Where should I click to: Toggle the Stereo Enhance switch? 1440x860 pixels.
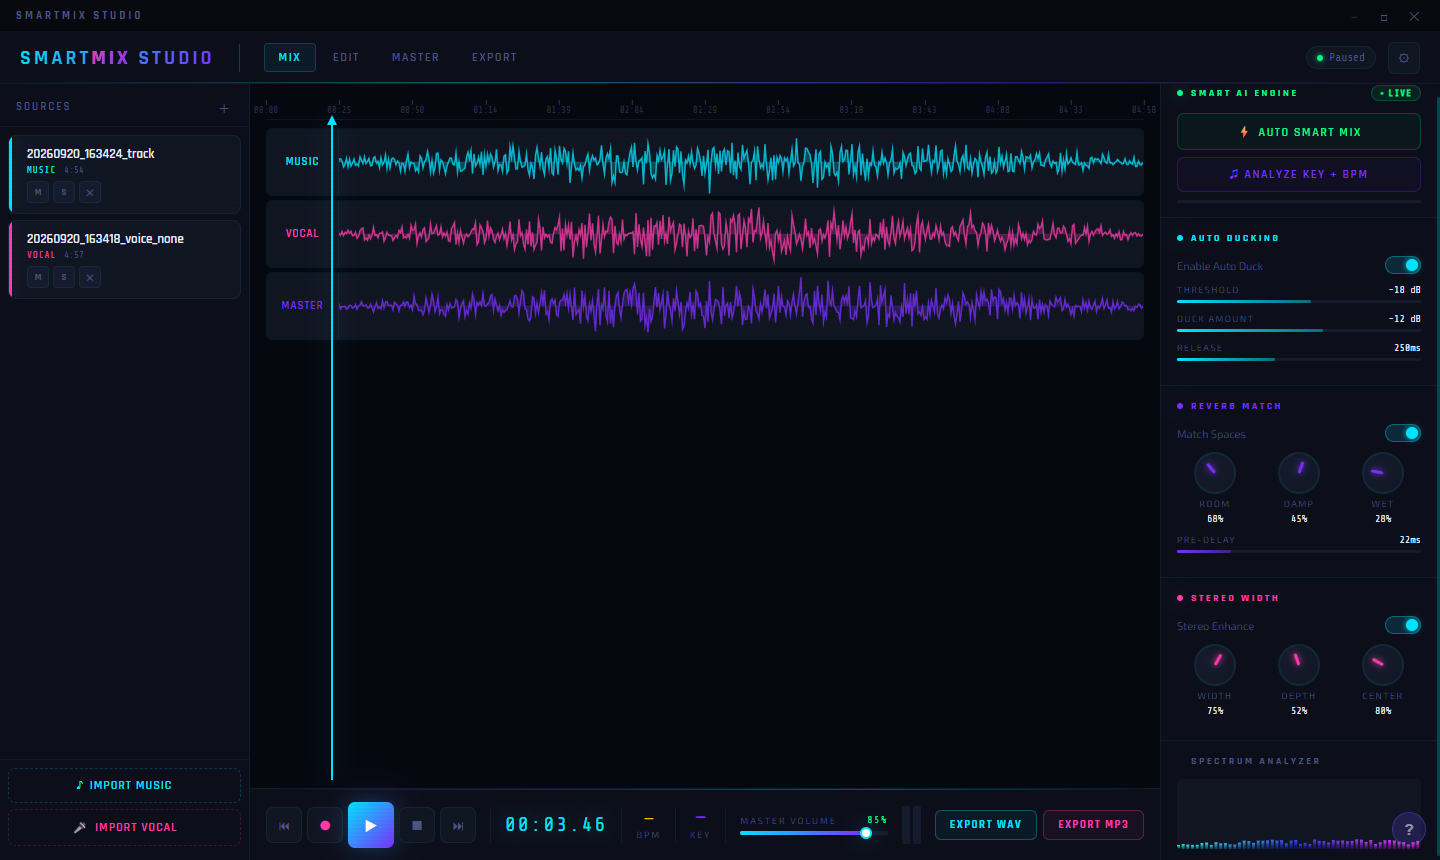pyautogui.click(x=1403, y=625)
